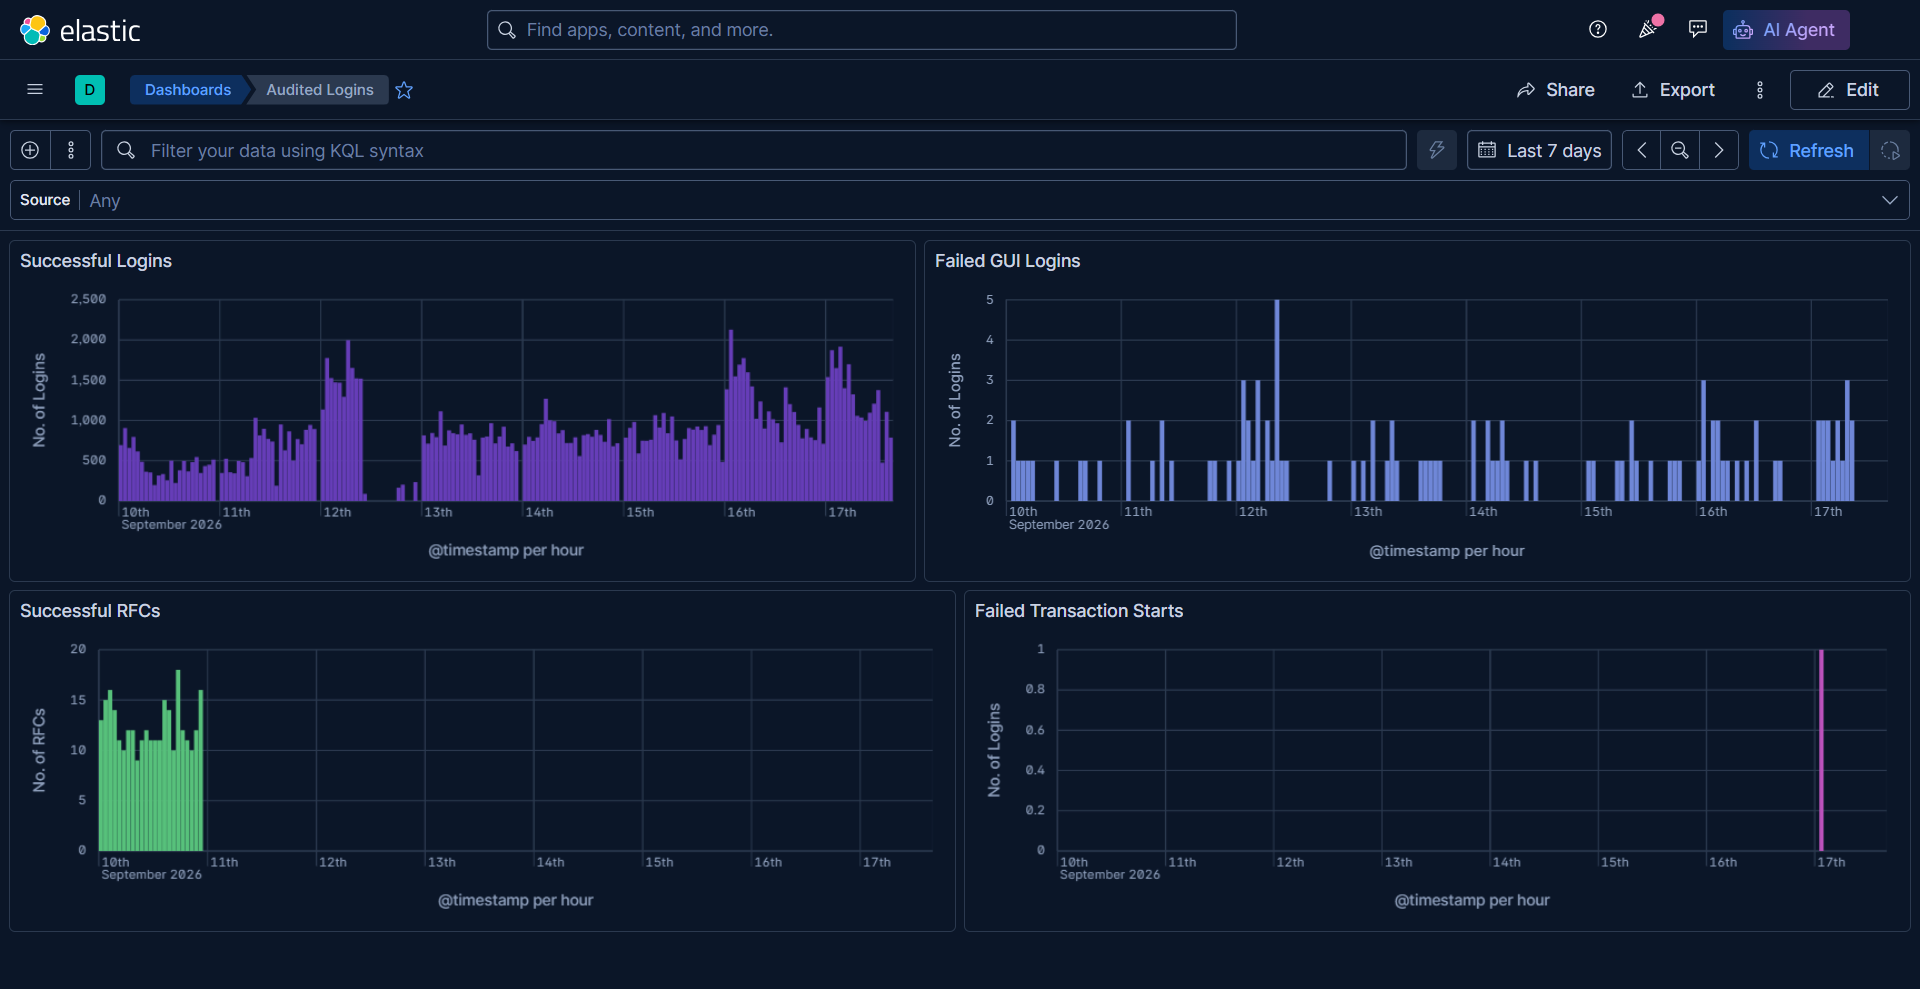Zoom out the time range
This screenshot has width=1920, height=989.
tap(1680, 150)
